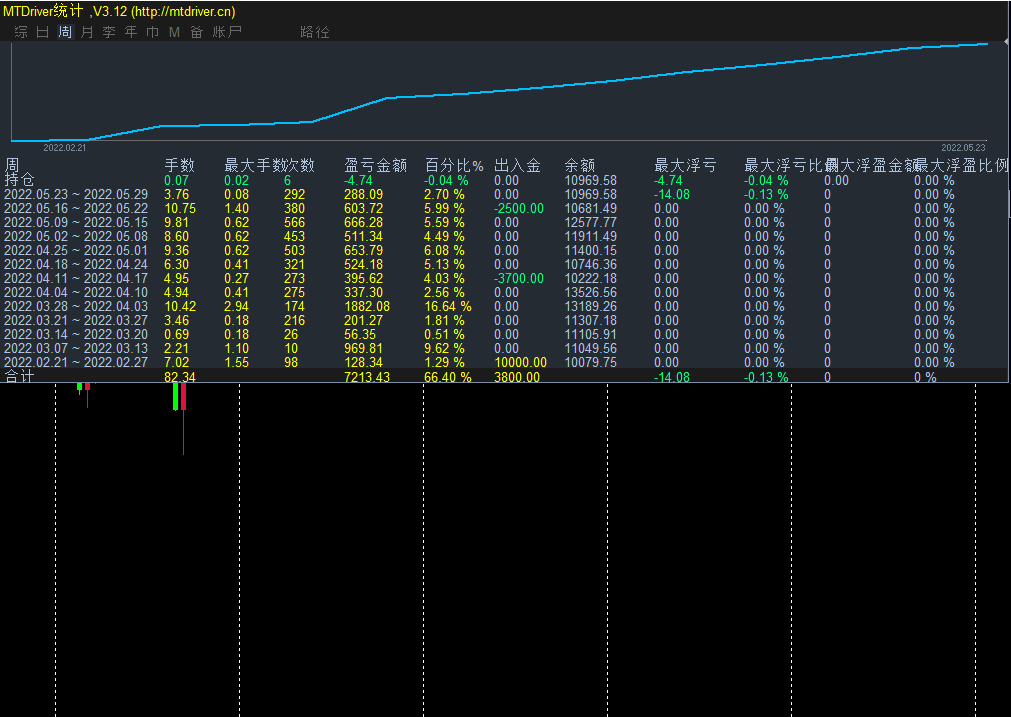
Task: Click the open position loss -4.74 in 盈亏金额
Action: coord(358,181)
